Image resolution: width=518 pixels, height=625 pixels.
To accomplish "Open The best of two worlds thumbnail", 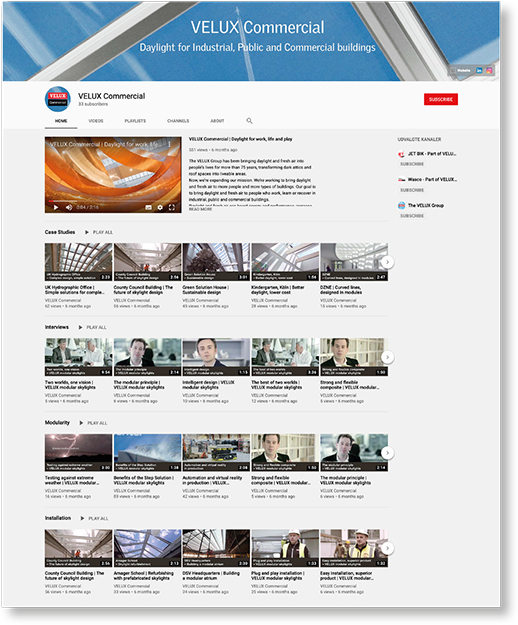I will click(x=285, y=357).
